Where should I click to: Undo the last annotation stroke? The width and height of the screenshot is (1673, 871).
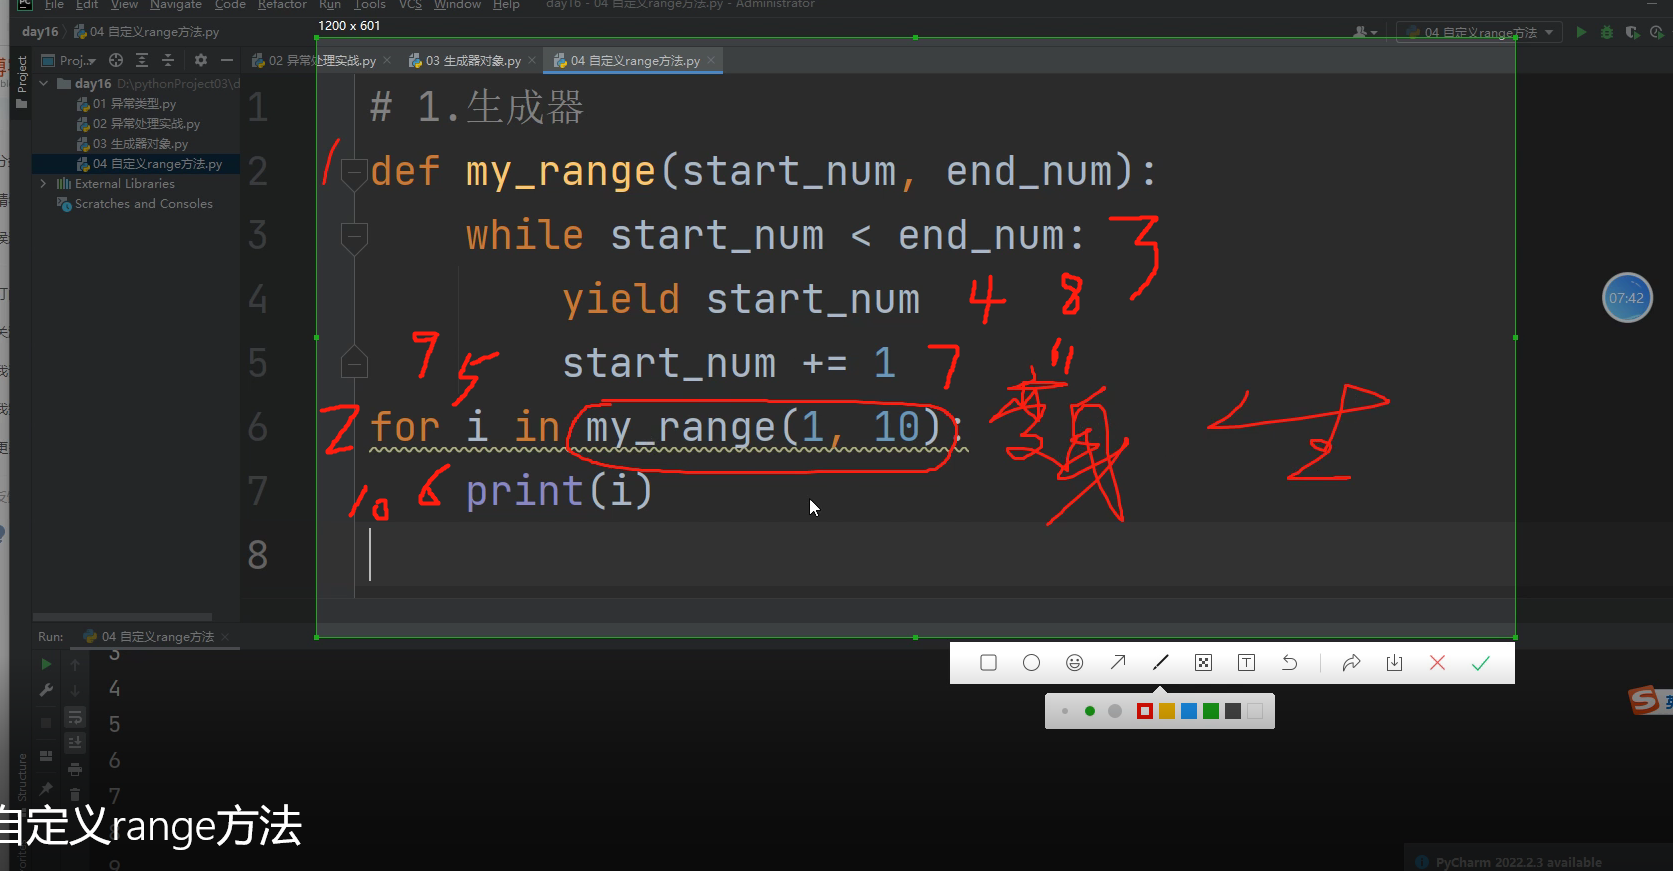(x=1289, y=663)
